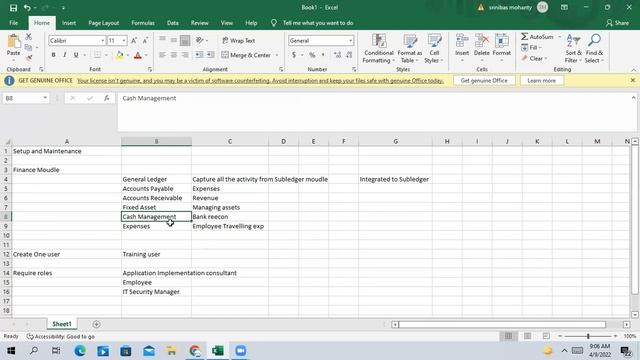Image resolution: width=640 pixels, height=360 pixels.
Task: Open the Calibri font name dropdown
Action: [102, 41]
